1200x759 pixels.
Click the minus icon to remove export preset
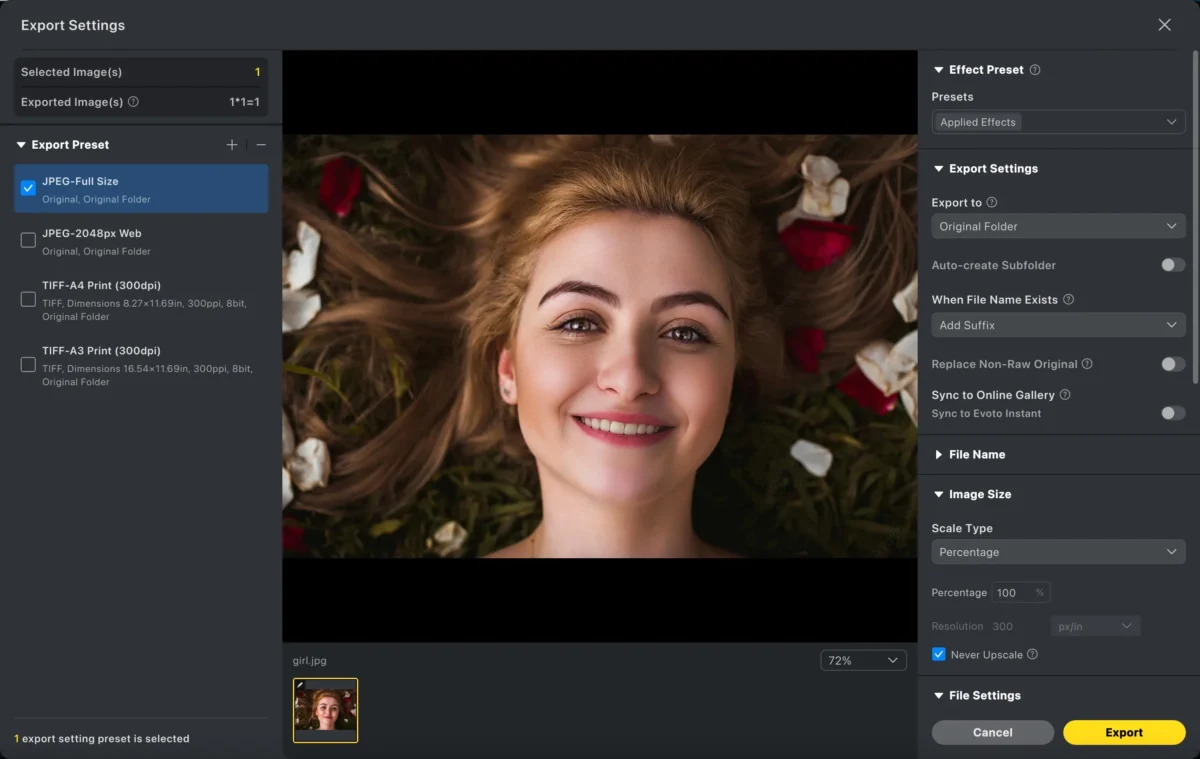coord(261,145)
